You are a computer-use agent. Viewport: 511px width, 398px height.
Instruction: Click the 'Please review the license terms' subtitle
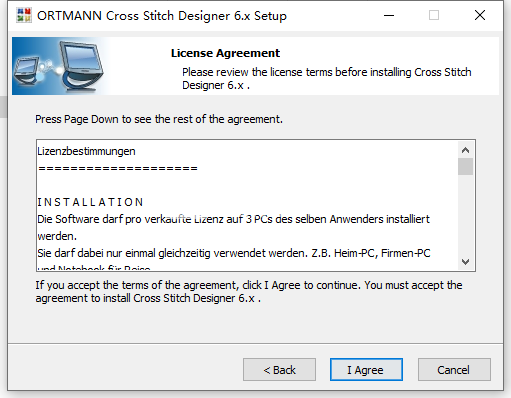tap(327, 79)
